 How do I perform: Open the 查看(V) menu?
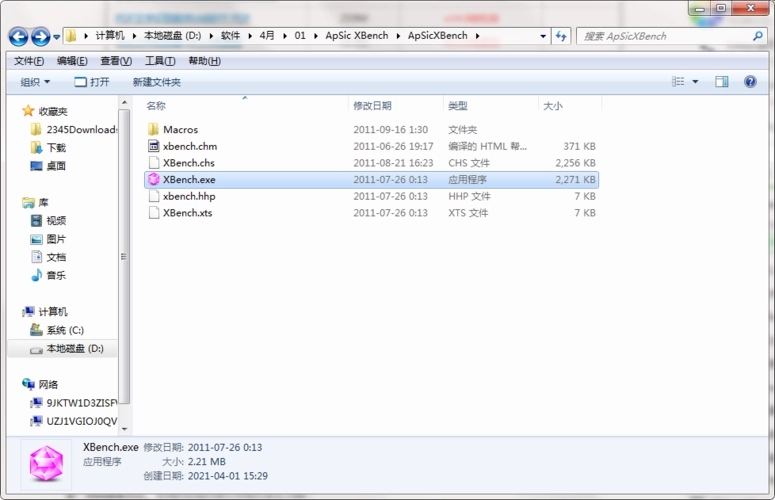116,61
